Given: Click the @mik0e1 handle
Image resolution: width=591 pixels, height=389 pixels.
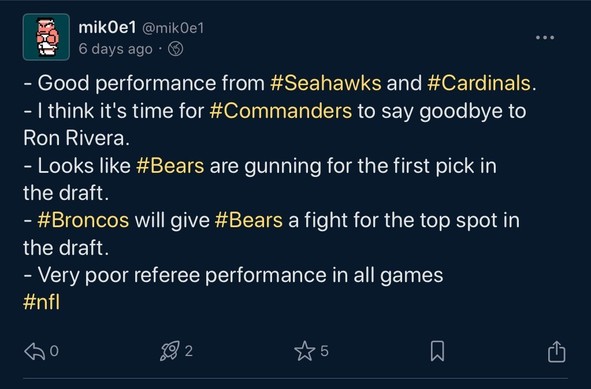Looking at the screenshot, I should pyautogui.click(x=173, y=28).
